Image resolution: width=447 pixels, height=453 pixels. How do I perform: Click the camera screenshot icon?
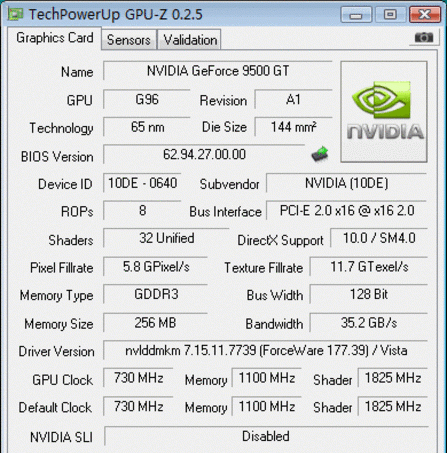[x=424, y=37]
